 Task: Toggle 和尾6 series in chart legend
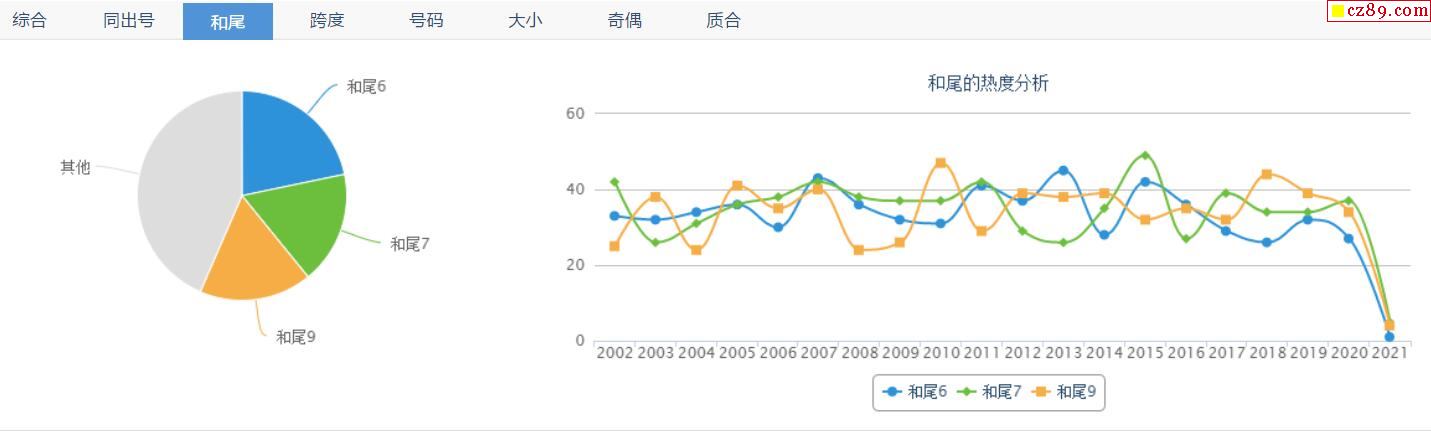click(x=914, y=392)
